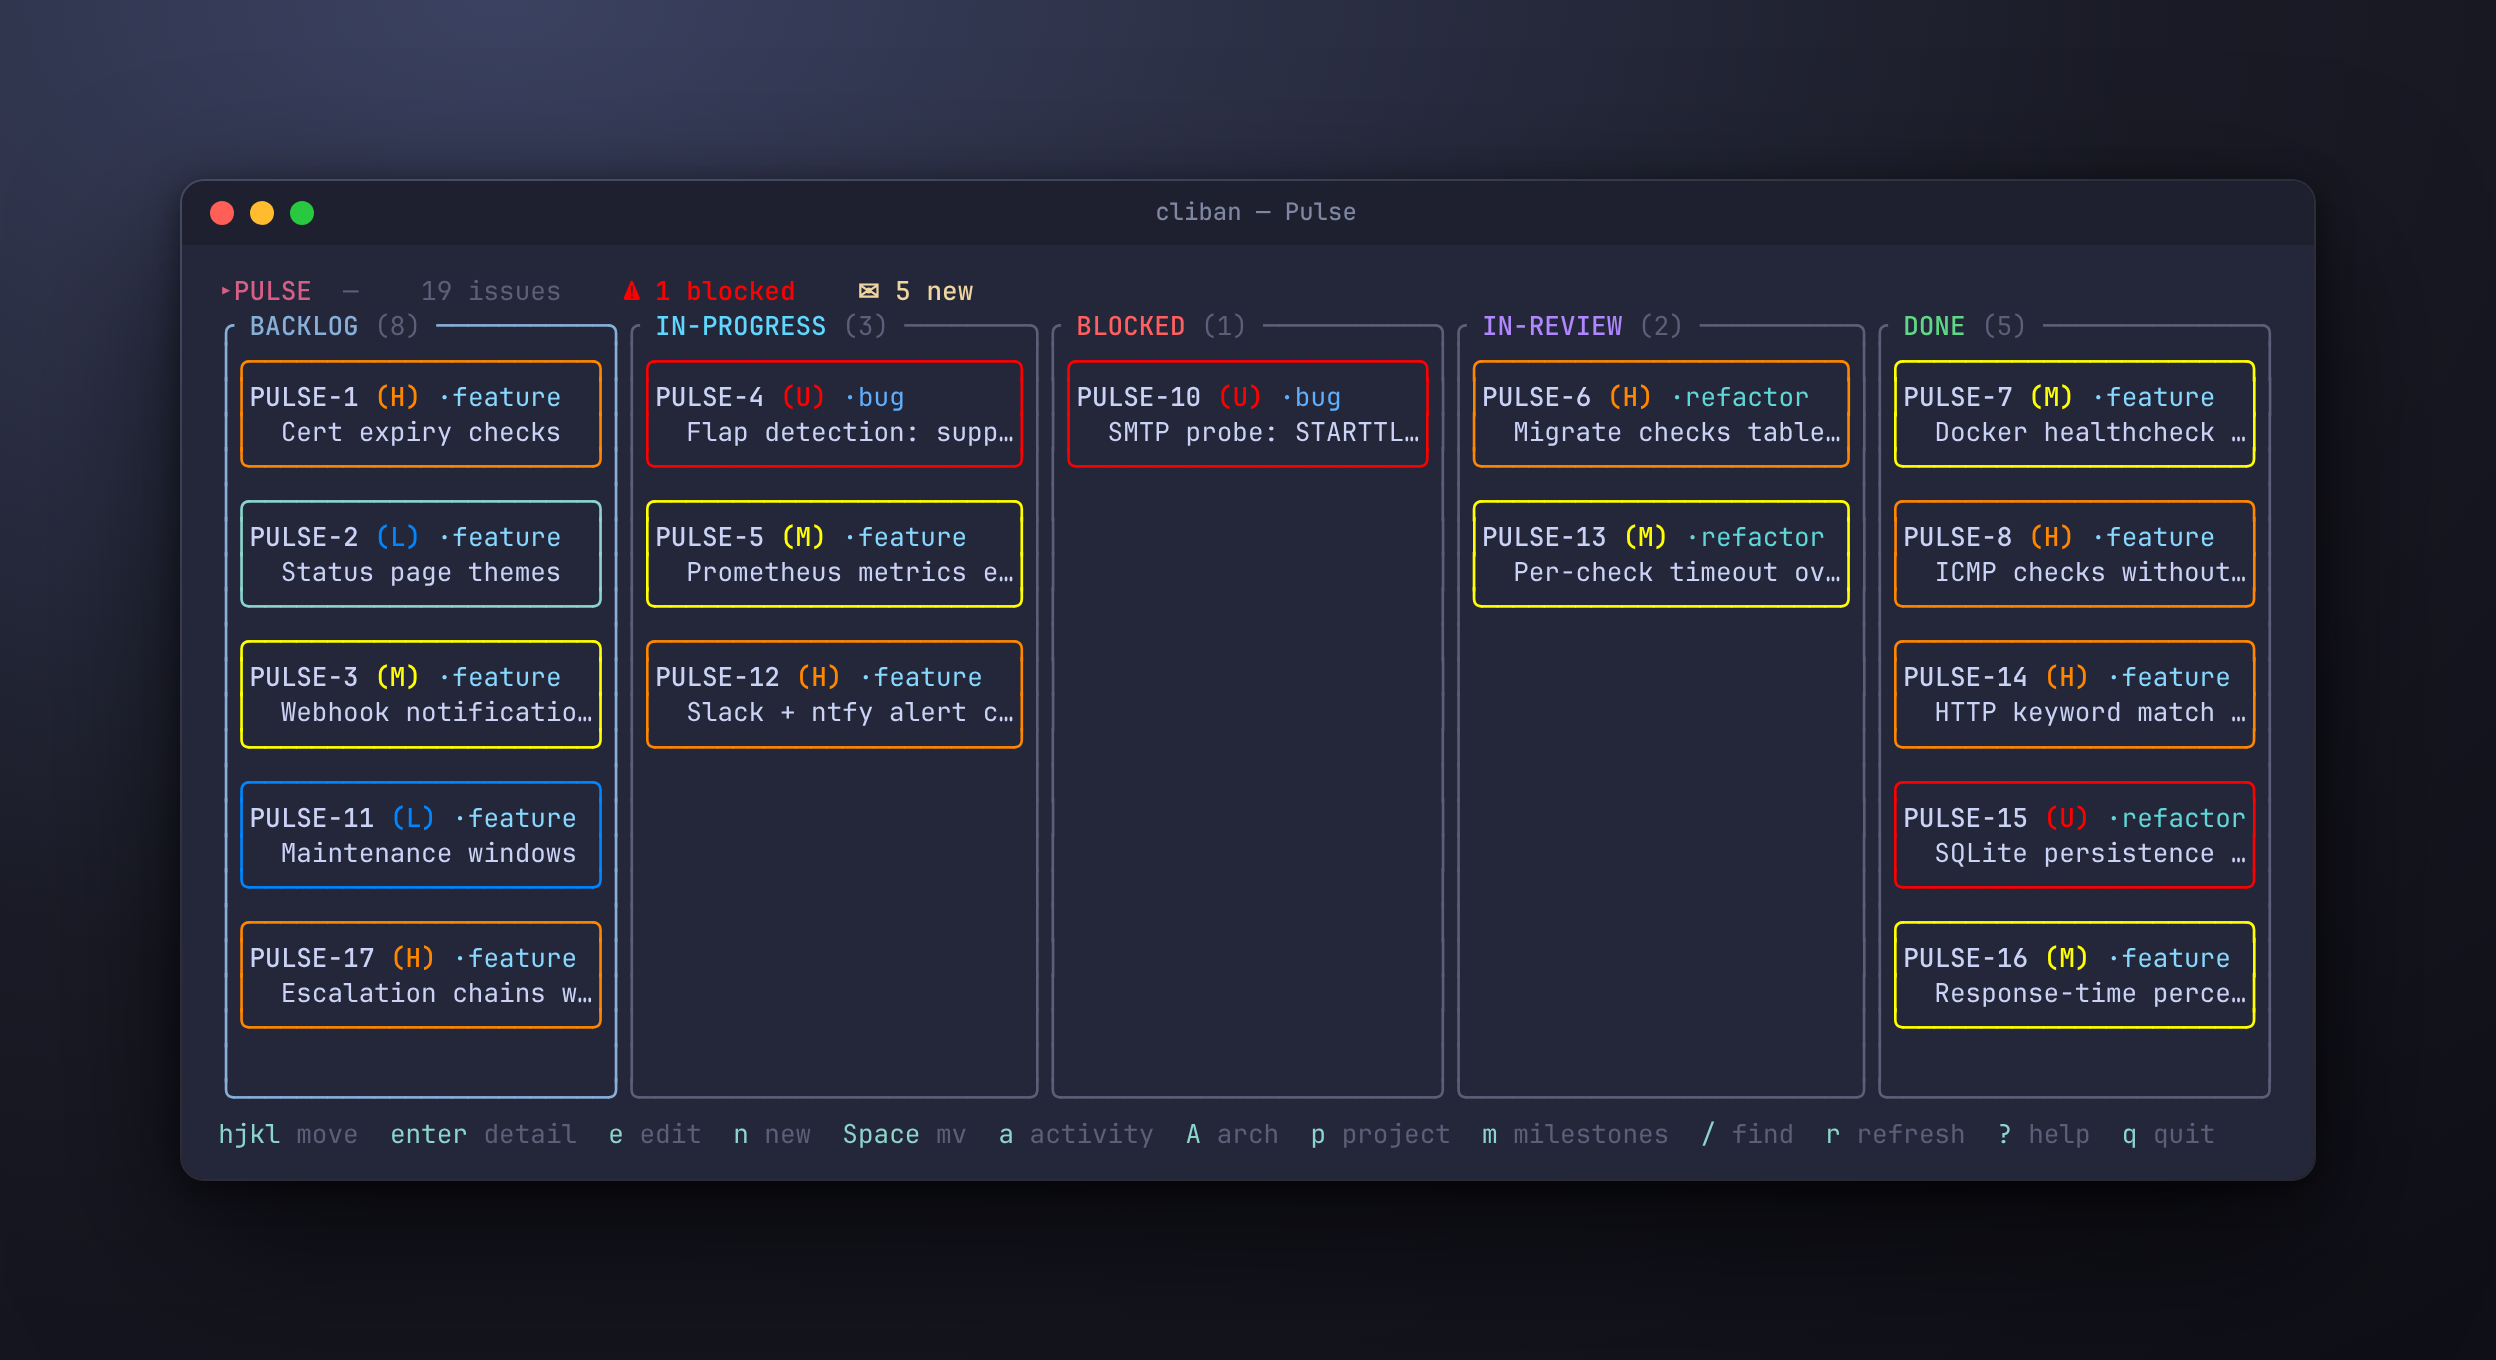This screenshot has width=2496, height=1360.
Task: Open the PULSE-12 Slack ntfy alert card
Action: pyautogui.click(x=834, y=694)
